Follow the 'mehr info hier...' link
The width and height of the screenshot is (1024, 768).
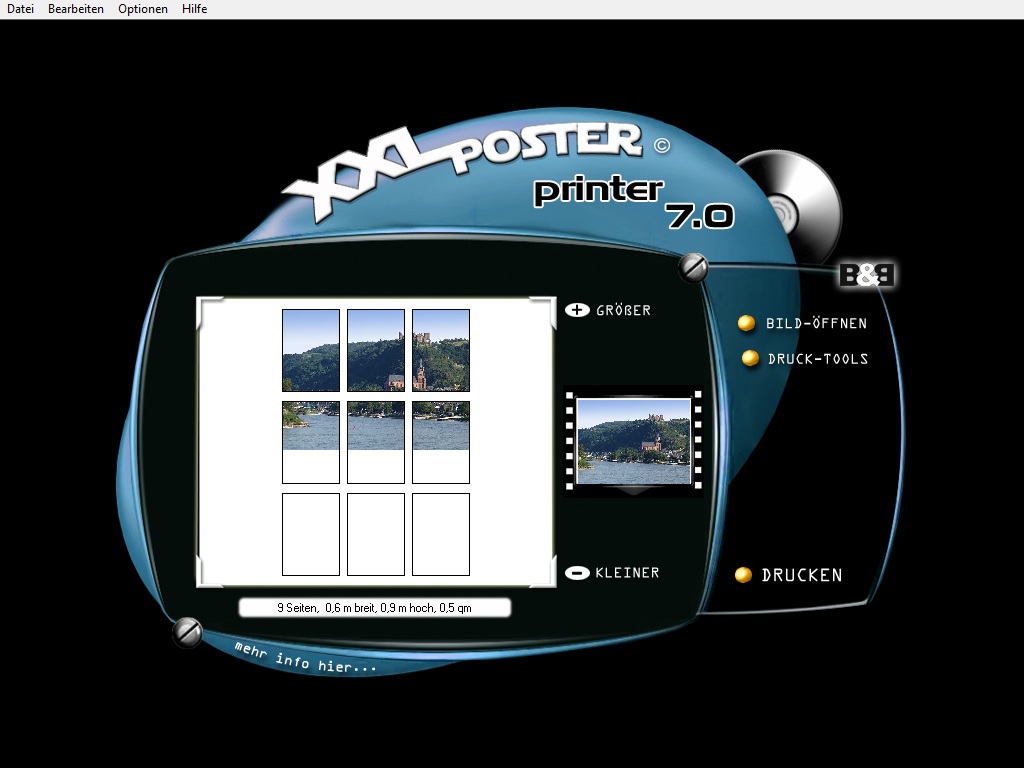click(x=306, y=658)
